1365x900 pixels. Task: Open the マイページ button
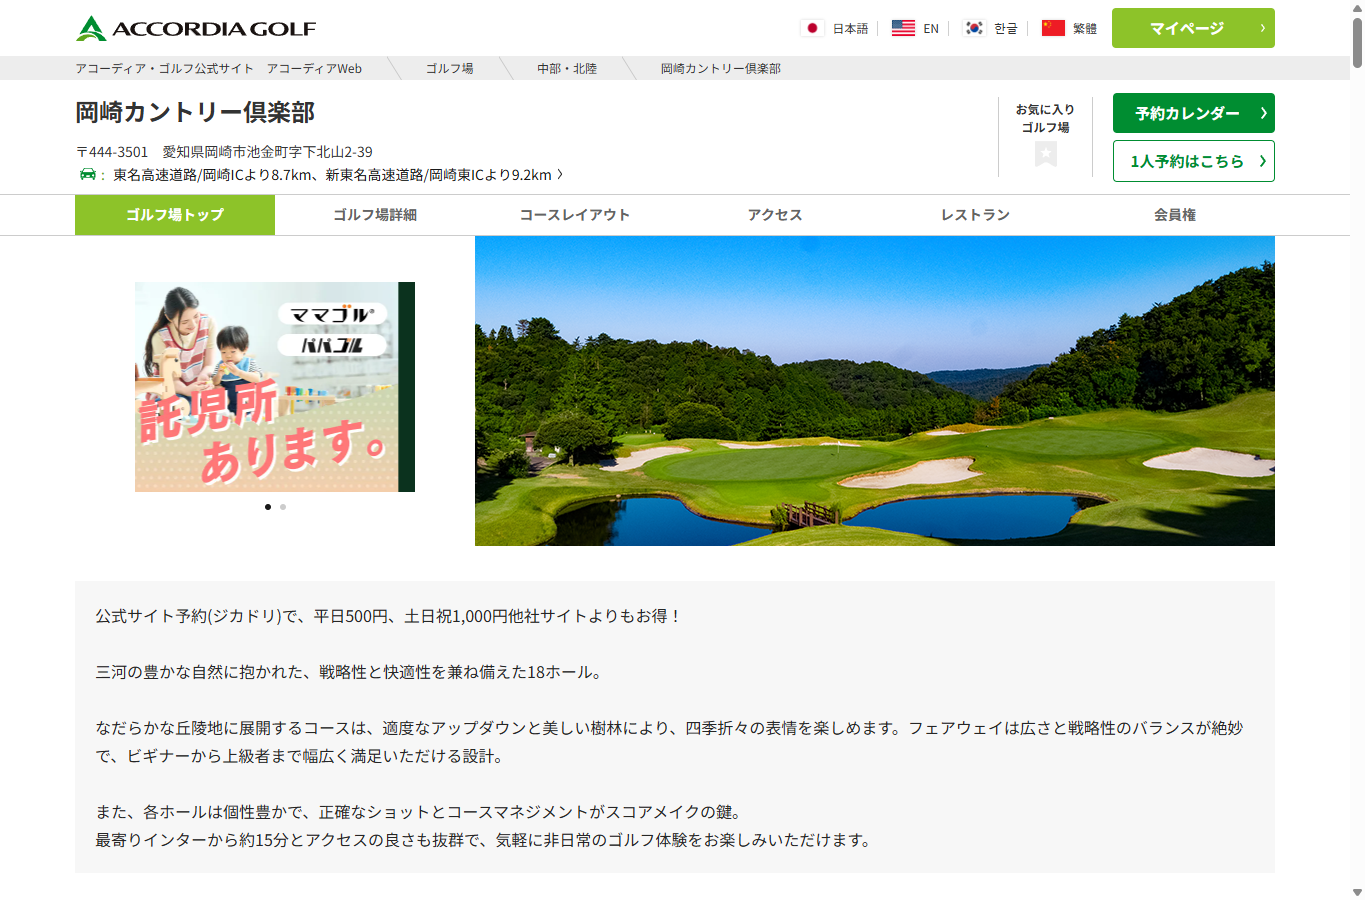[x=1193, y=28]
